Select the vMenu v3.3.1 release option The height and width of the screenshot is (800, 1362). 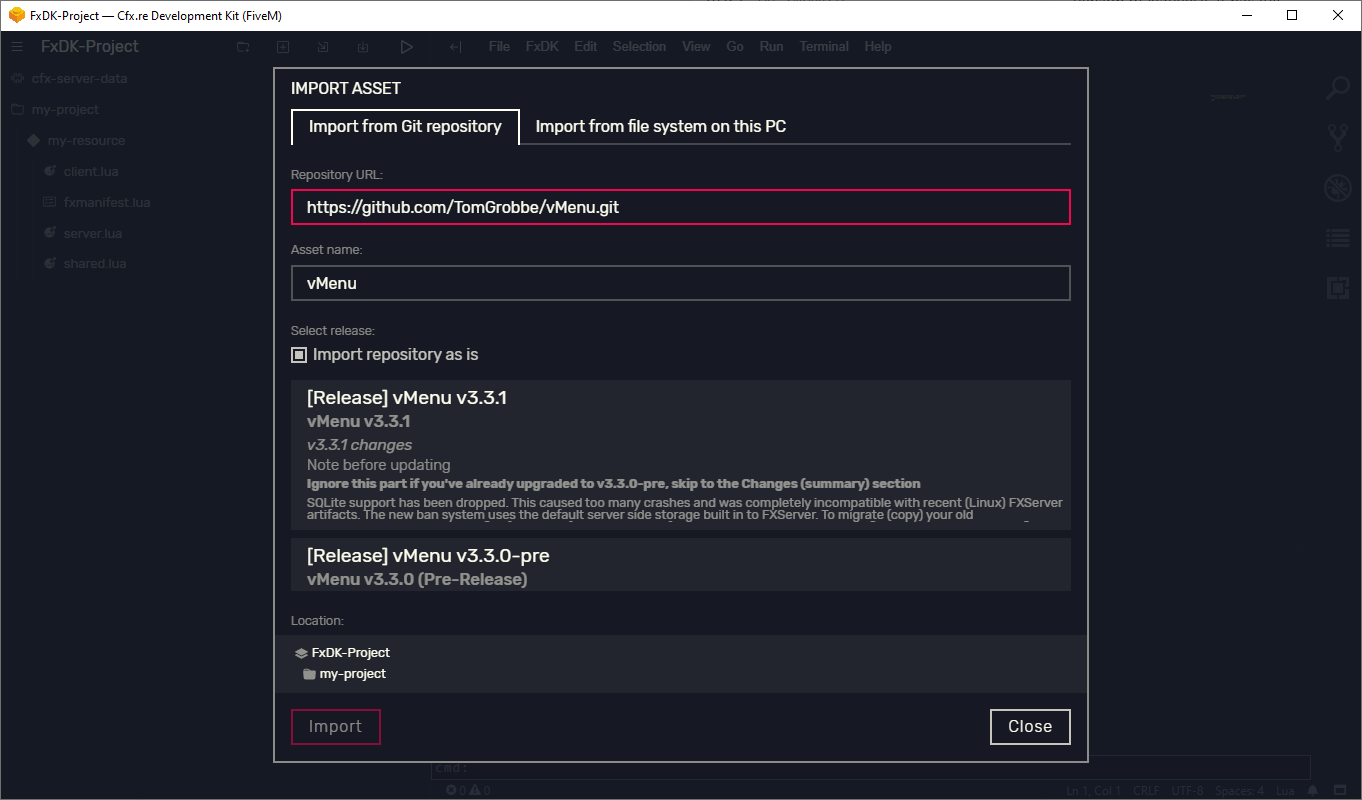click(680, 454)
